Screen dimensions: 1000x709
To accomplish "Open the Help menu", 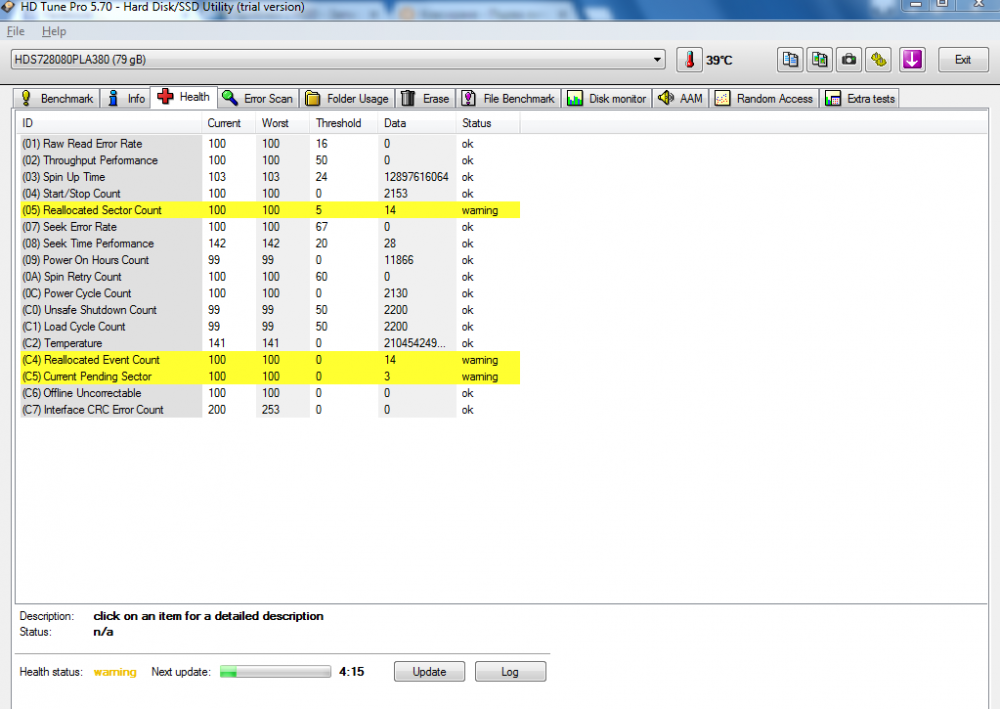I will (x=54, y=31).
